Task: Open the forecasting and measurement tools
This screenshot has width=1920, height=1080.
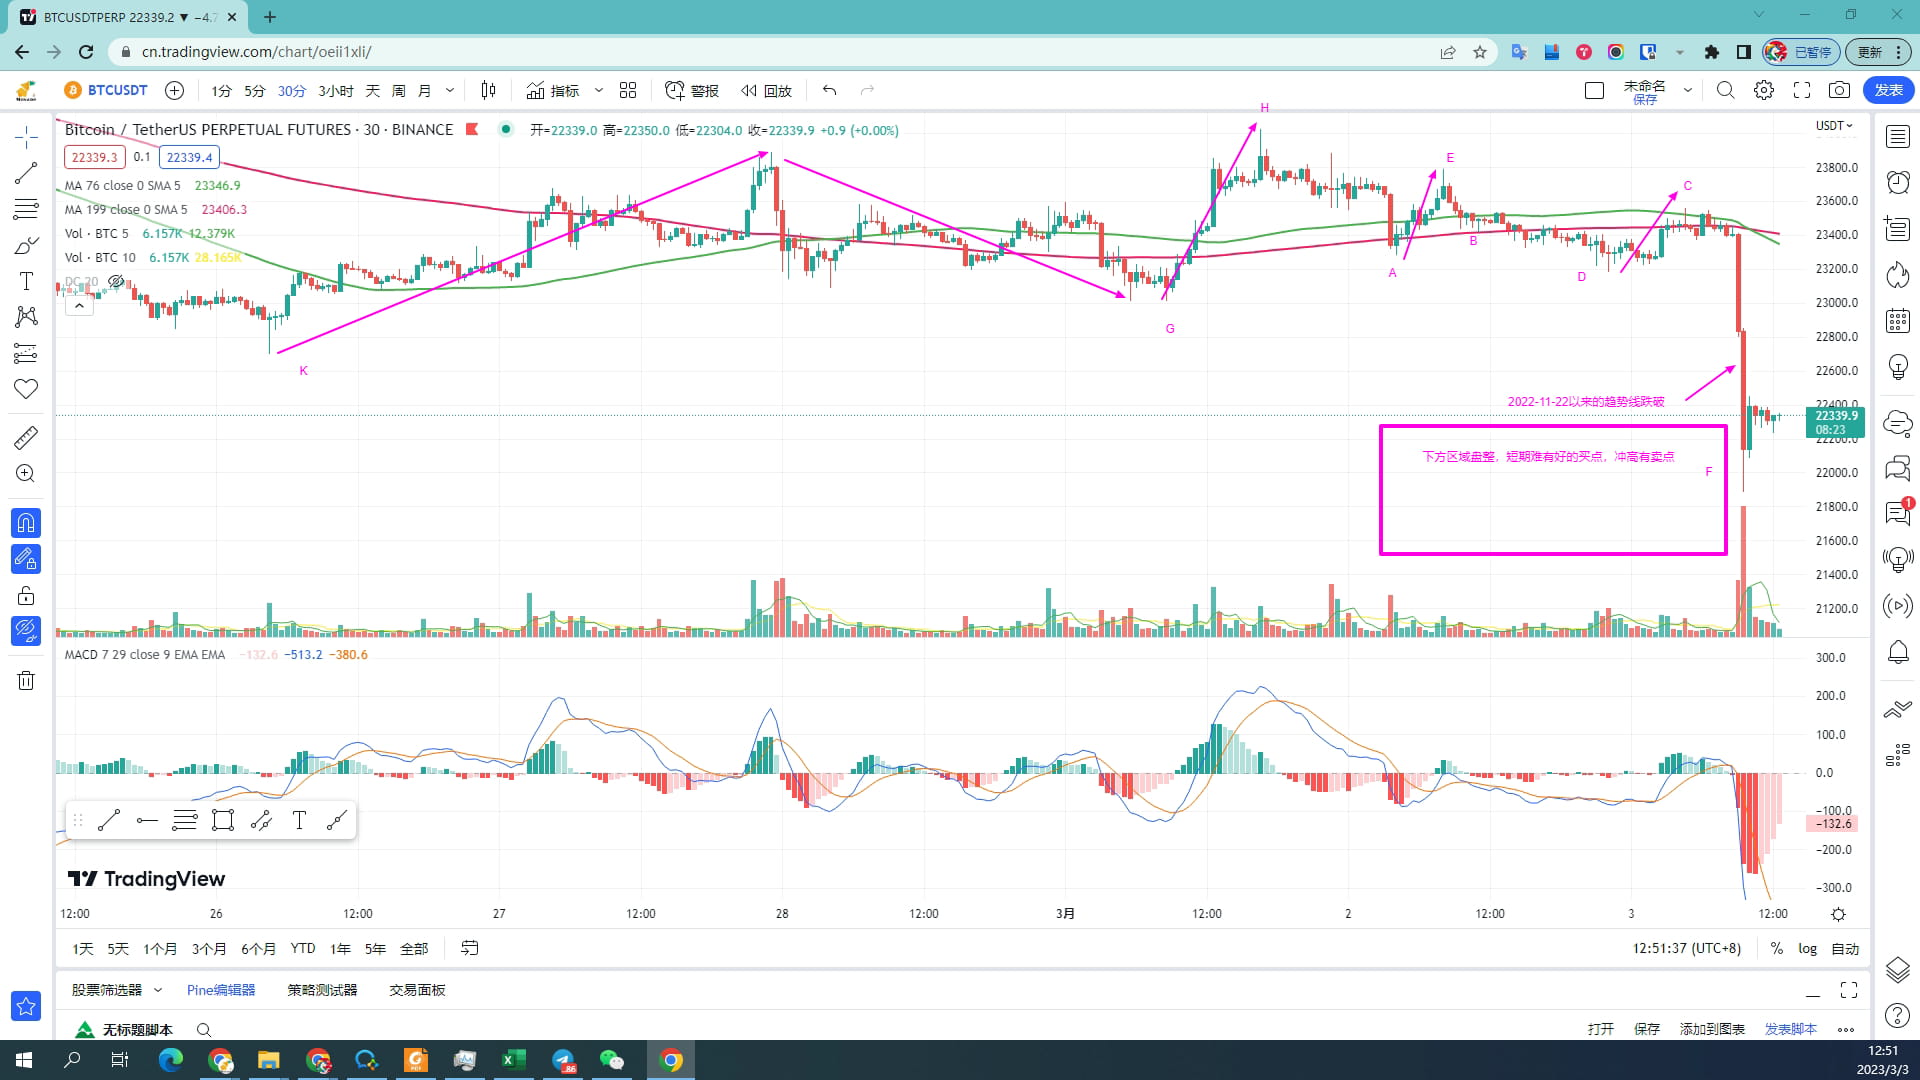Action: (x=26, y=353)
